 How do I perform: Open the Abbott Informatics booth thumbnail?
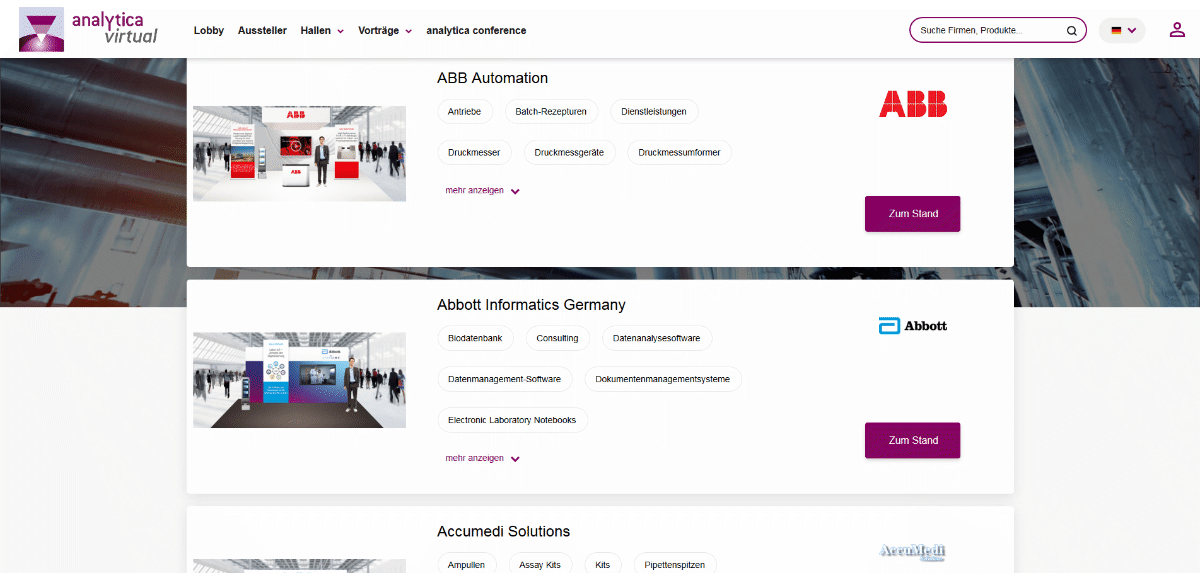pos(299,380)
